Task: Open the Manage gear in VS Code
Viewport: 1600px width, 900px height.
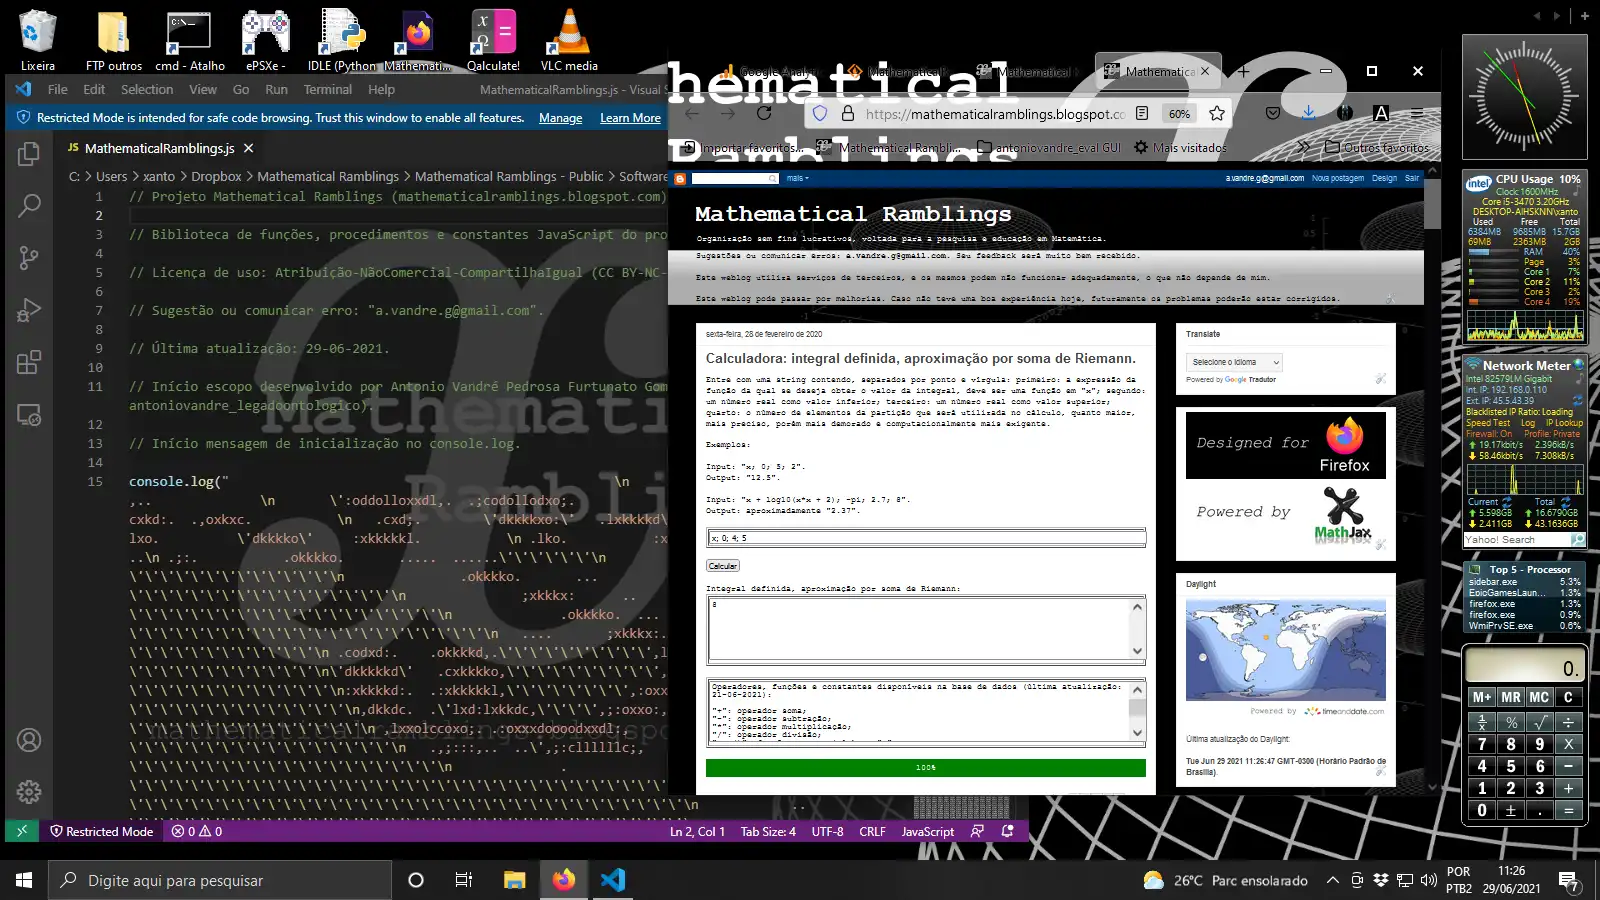Action: pos(29,792)
